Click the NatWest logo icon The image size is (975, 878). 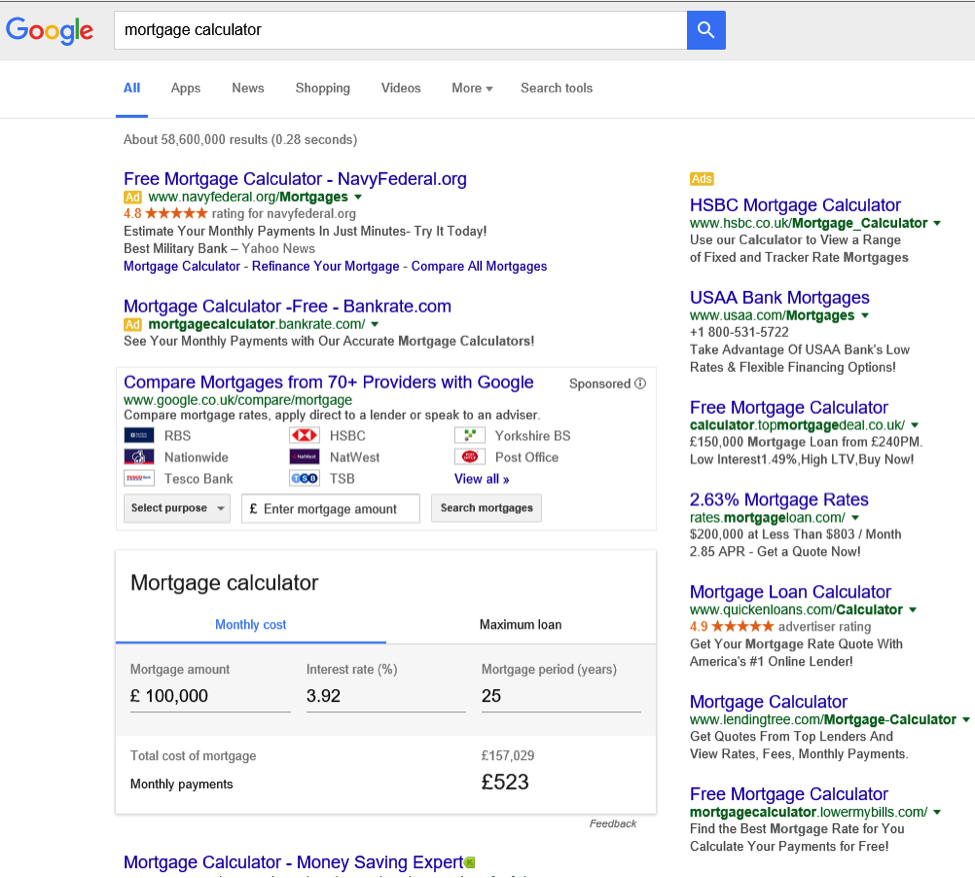point(305,457)
